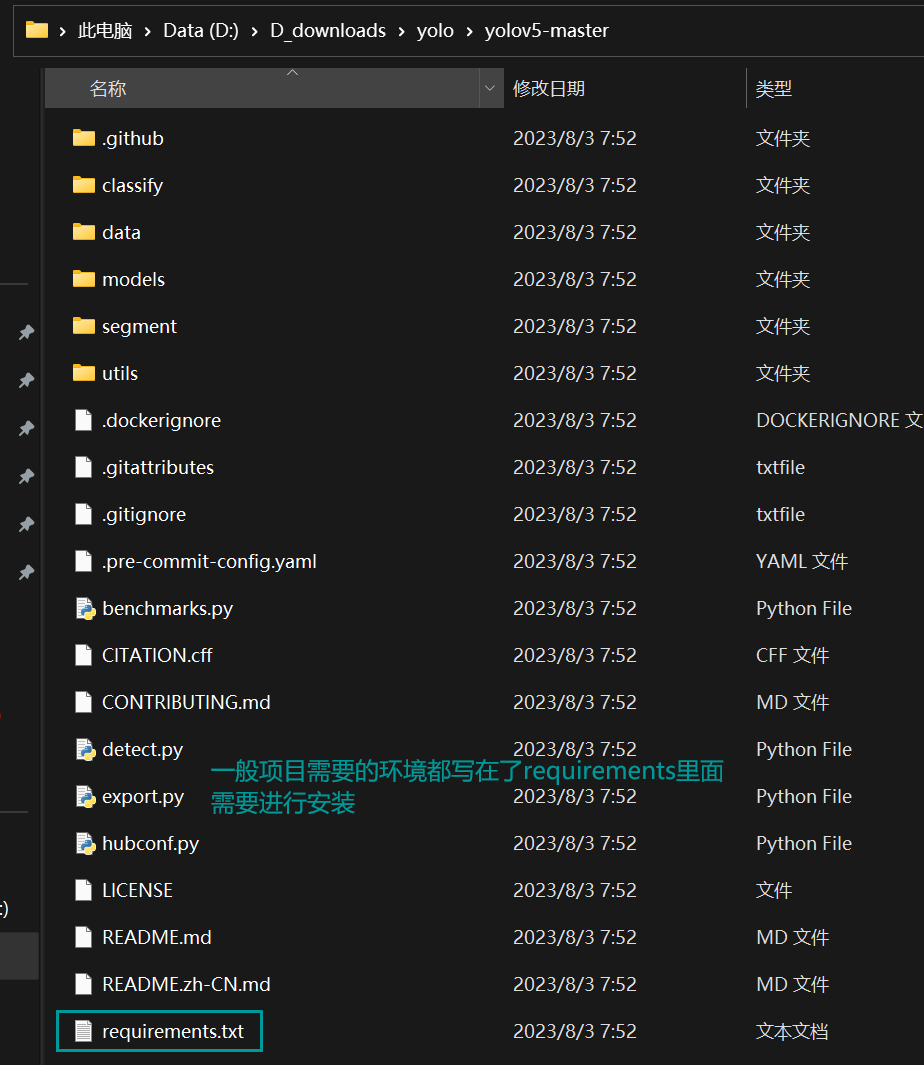Select the README.md file name
924x1065 pixels.
point(157,937)
